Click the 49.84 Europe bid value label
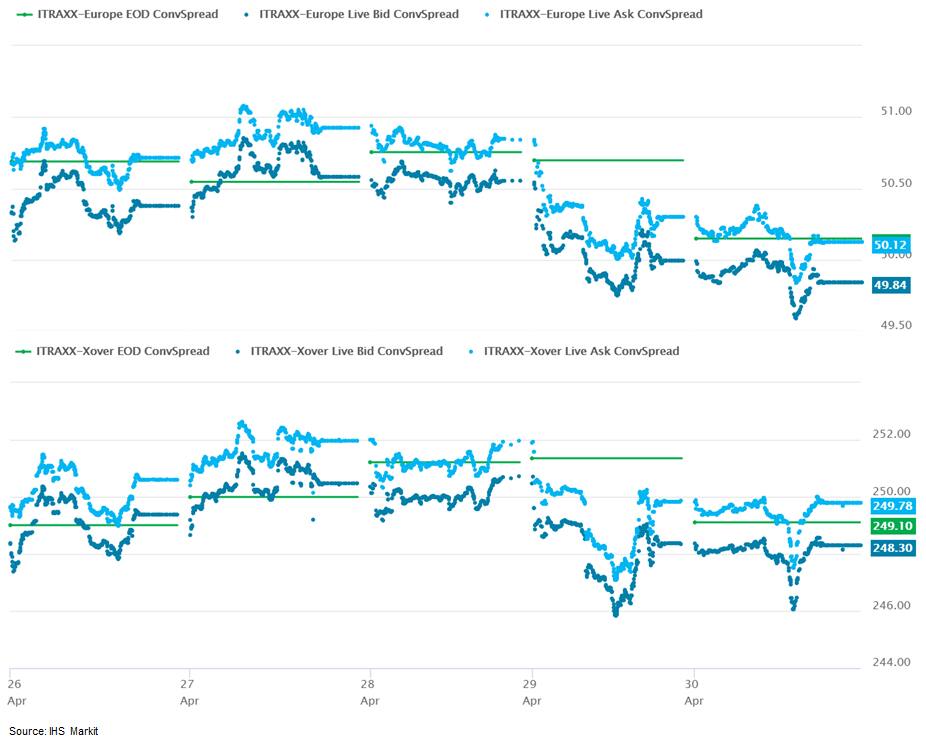Image resolution: width=926 pixels, height=744 pixels. pos(890,285)
